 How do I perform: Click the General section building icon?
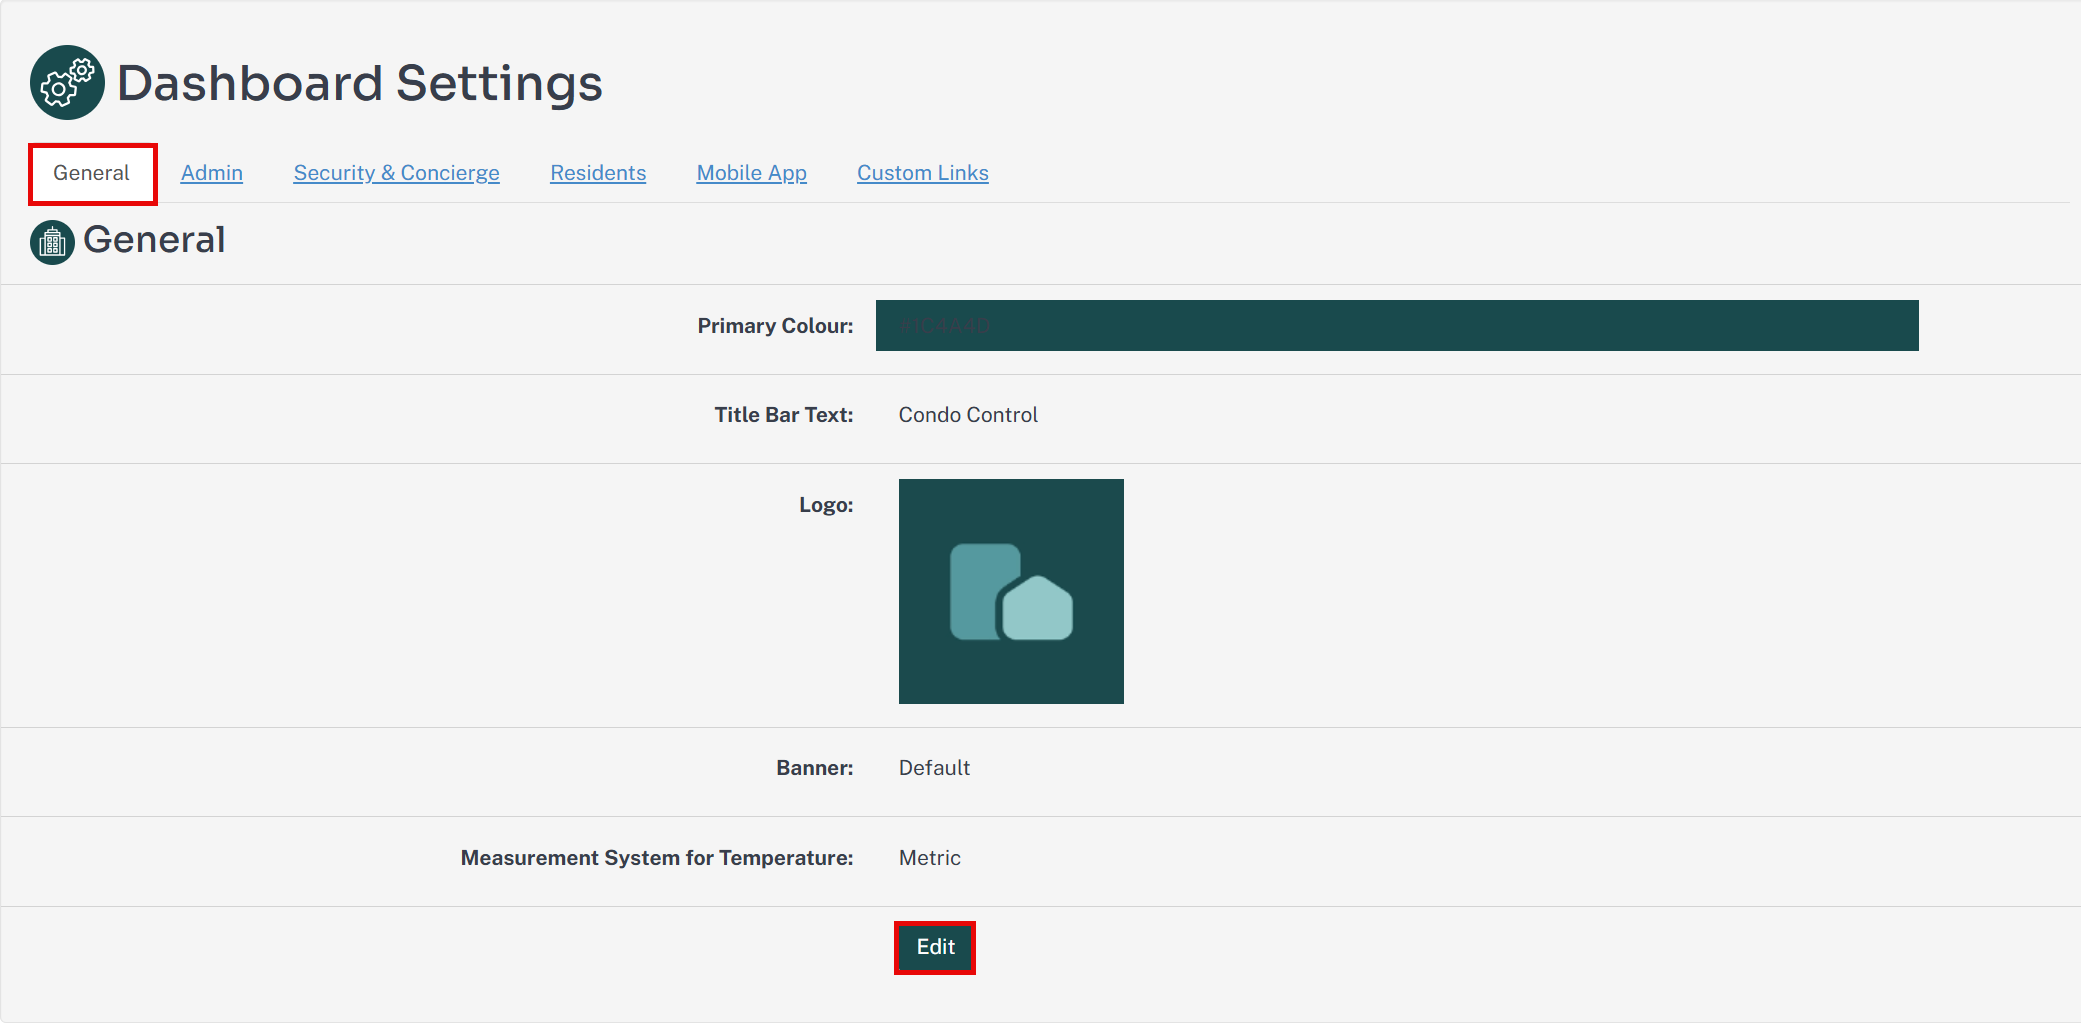52,242
